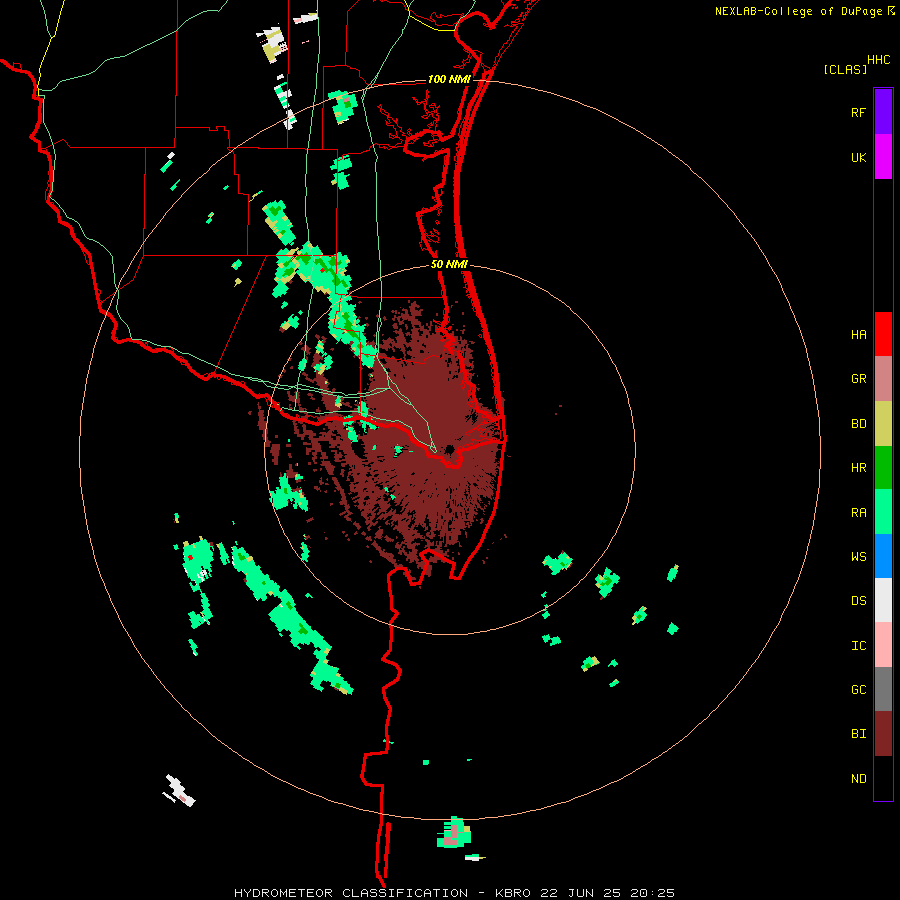Click the HHC product label
Screen dimensions: 900x900
click(879, 60)
